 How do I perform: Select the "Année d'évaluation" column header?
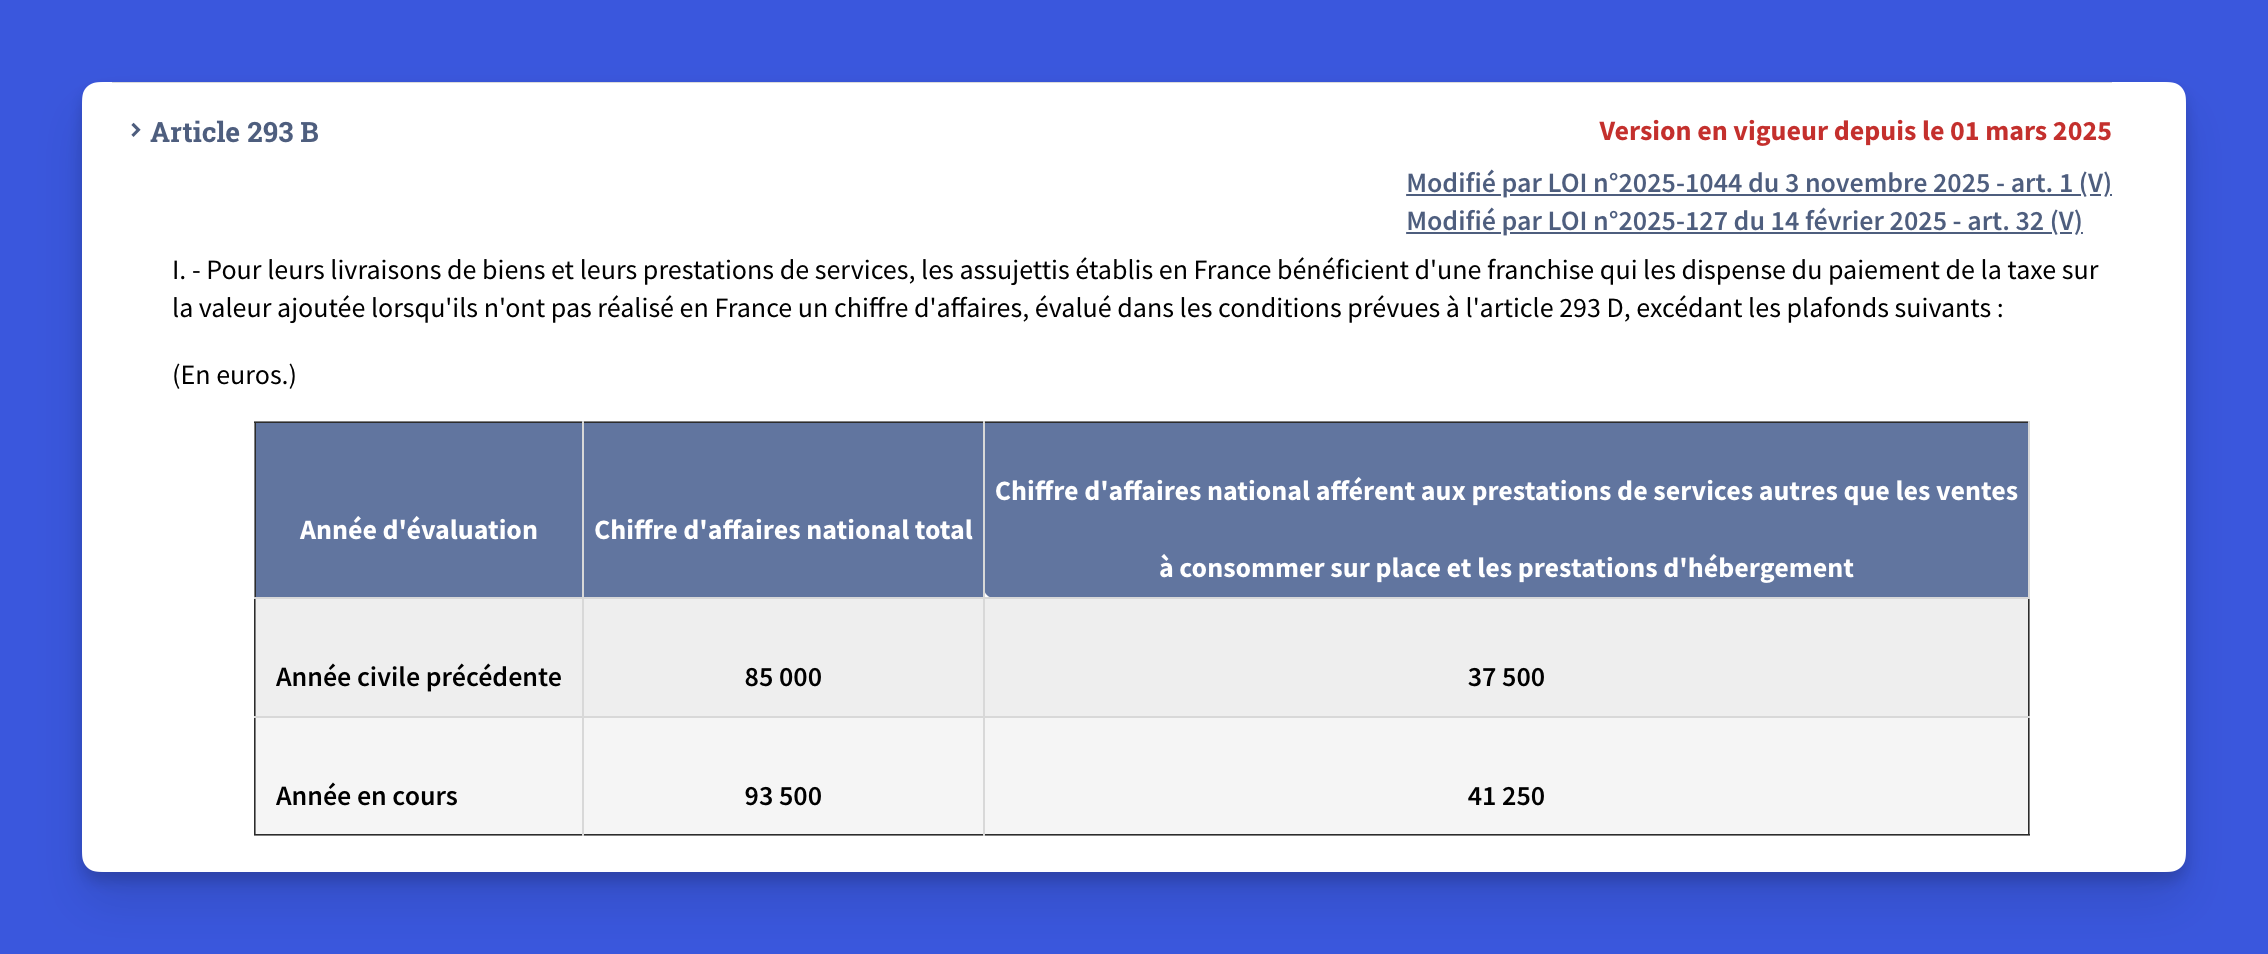[x=418, y=530]
